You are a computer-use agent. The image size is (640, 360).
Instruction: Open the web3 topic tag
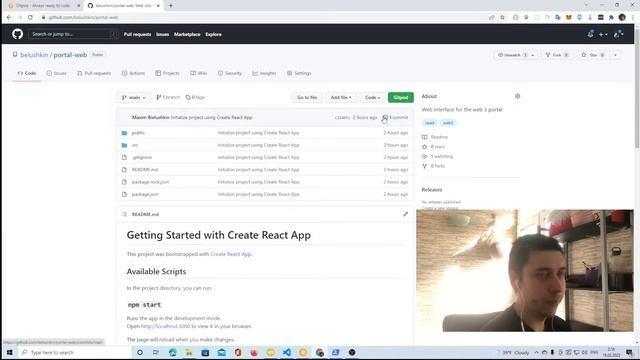coord(448,123)
